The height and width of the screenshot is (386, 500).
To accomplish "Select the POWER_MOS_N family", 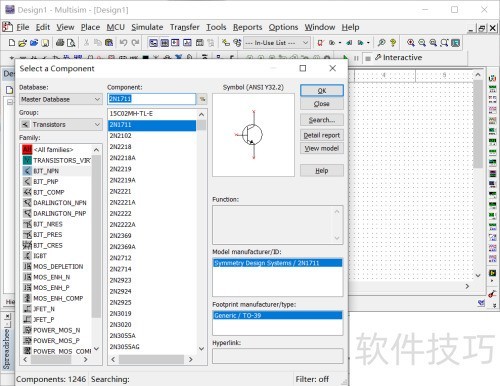I will click(57, 330).
